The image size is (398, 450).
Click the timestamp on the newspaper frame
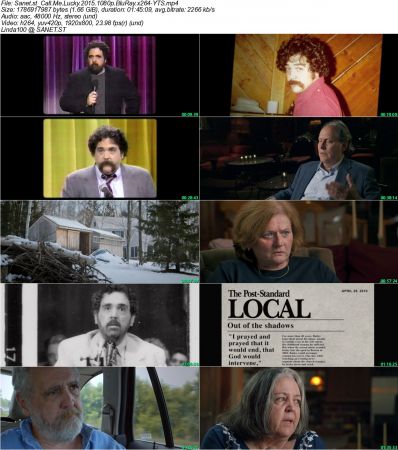pyautogui.click(x=389, y=364)
